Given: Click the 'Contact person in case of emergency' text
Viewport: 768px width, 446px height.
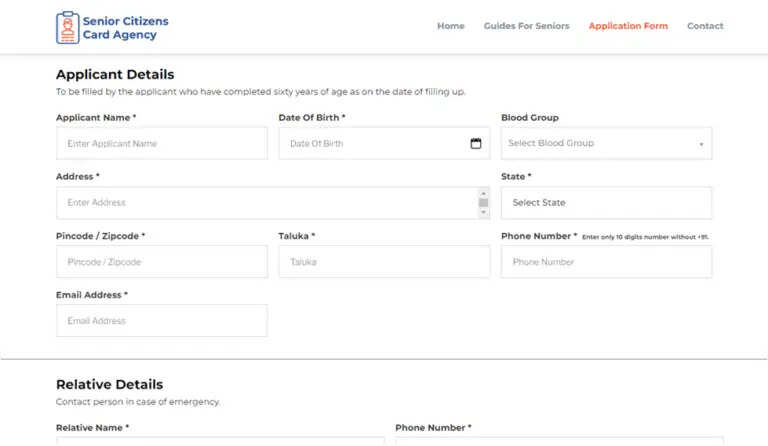Looking at the screenshot, I should coord(138,402).
